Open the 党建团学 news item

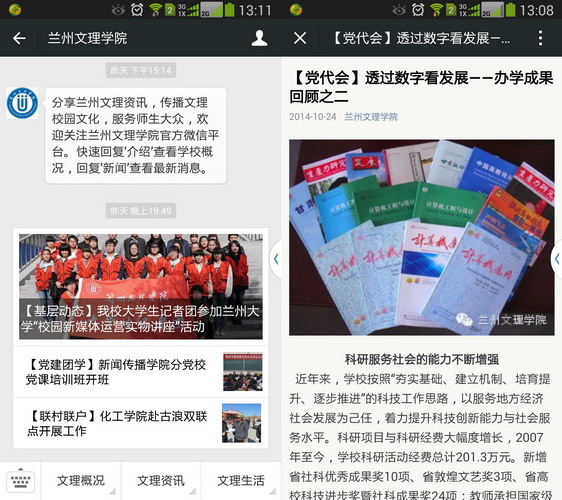pos(141,372)
